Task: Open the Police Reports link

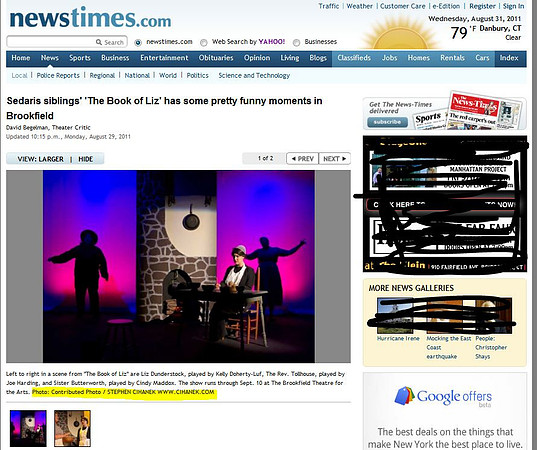Action: (x=58, y=75)
